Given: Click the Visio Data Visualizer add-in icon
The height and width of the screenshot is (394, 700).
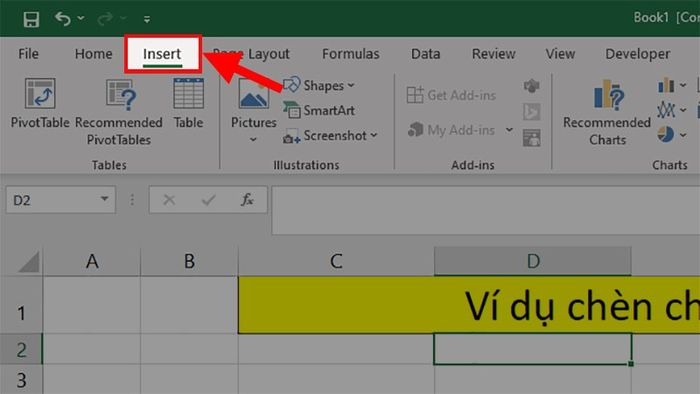Looking at the screenshot, I should click(x=532, y=86).
